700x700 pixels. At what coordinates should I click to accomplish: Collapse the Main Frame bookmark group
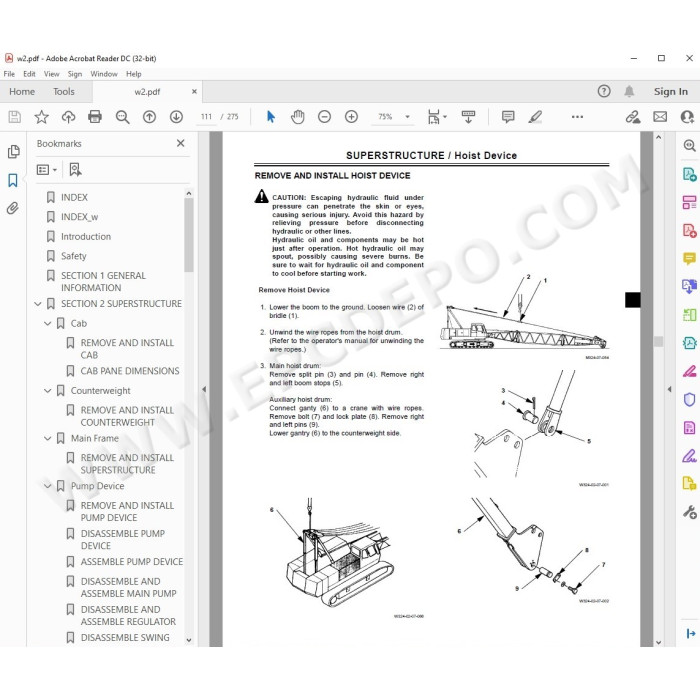pyautogui.click(x=47, y=439)
